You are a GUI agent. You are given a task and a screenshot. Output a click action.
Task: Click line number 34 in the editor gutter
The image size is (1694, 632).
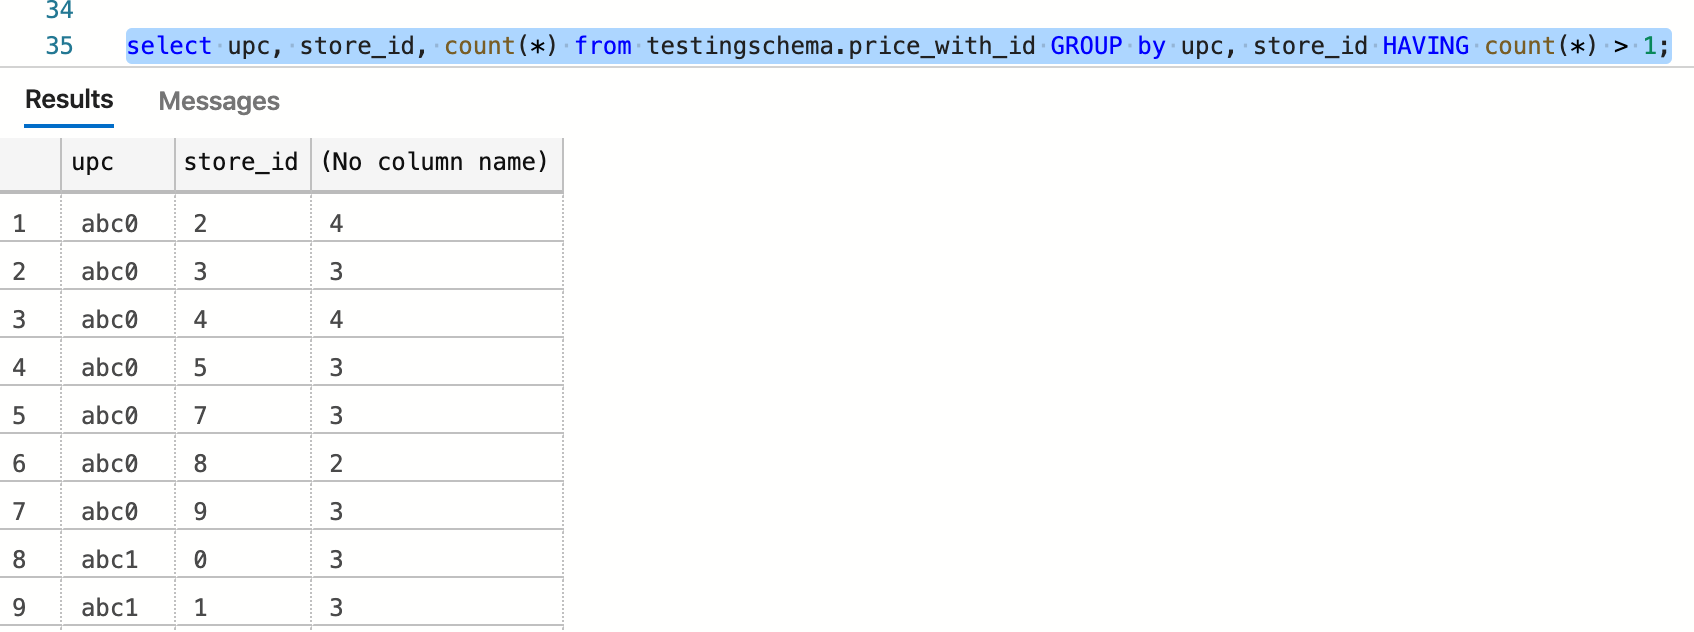coord(62,11)
